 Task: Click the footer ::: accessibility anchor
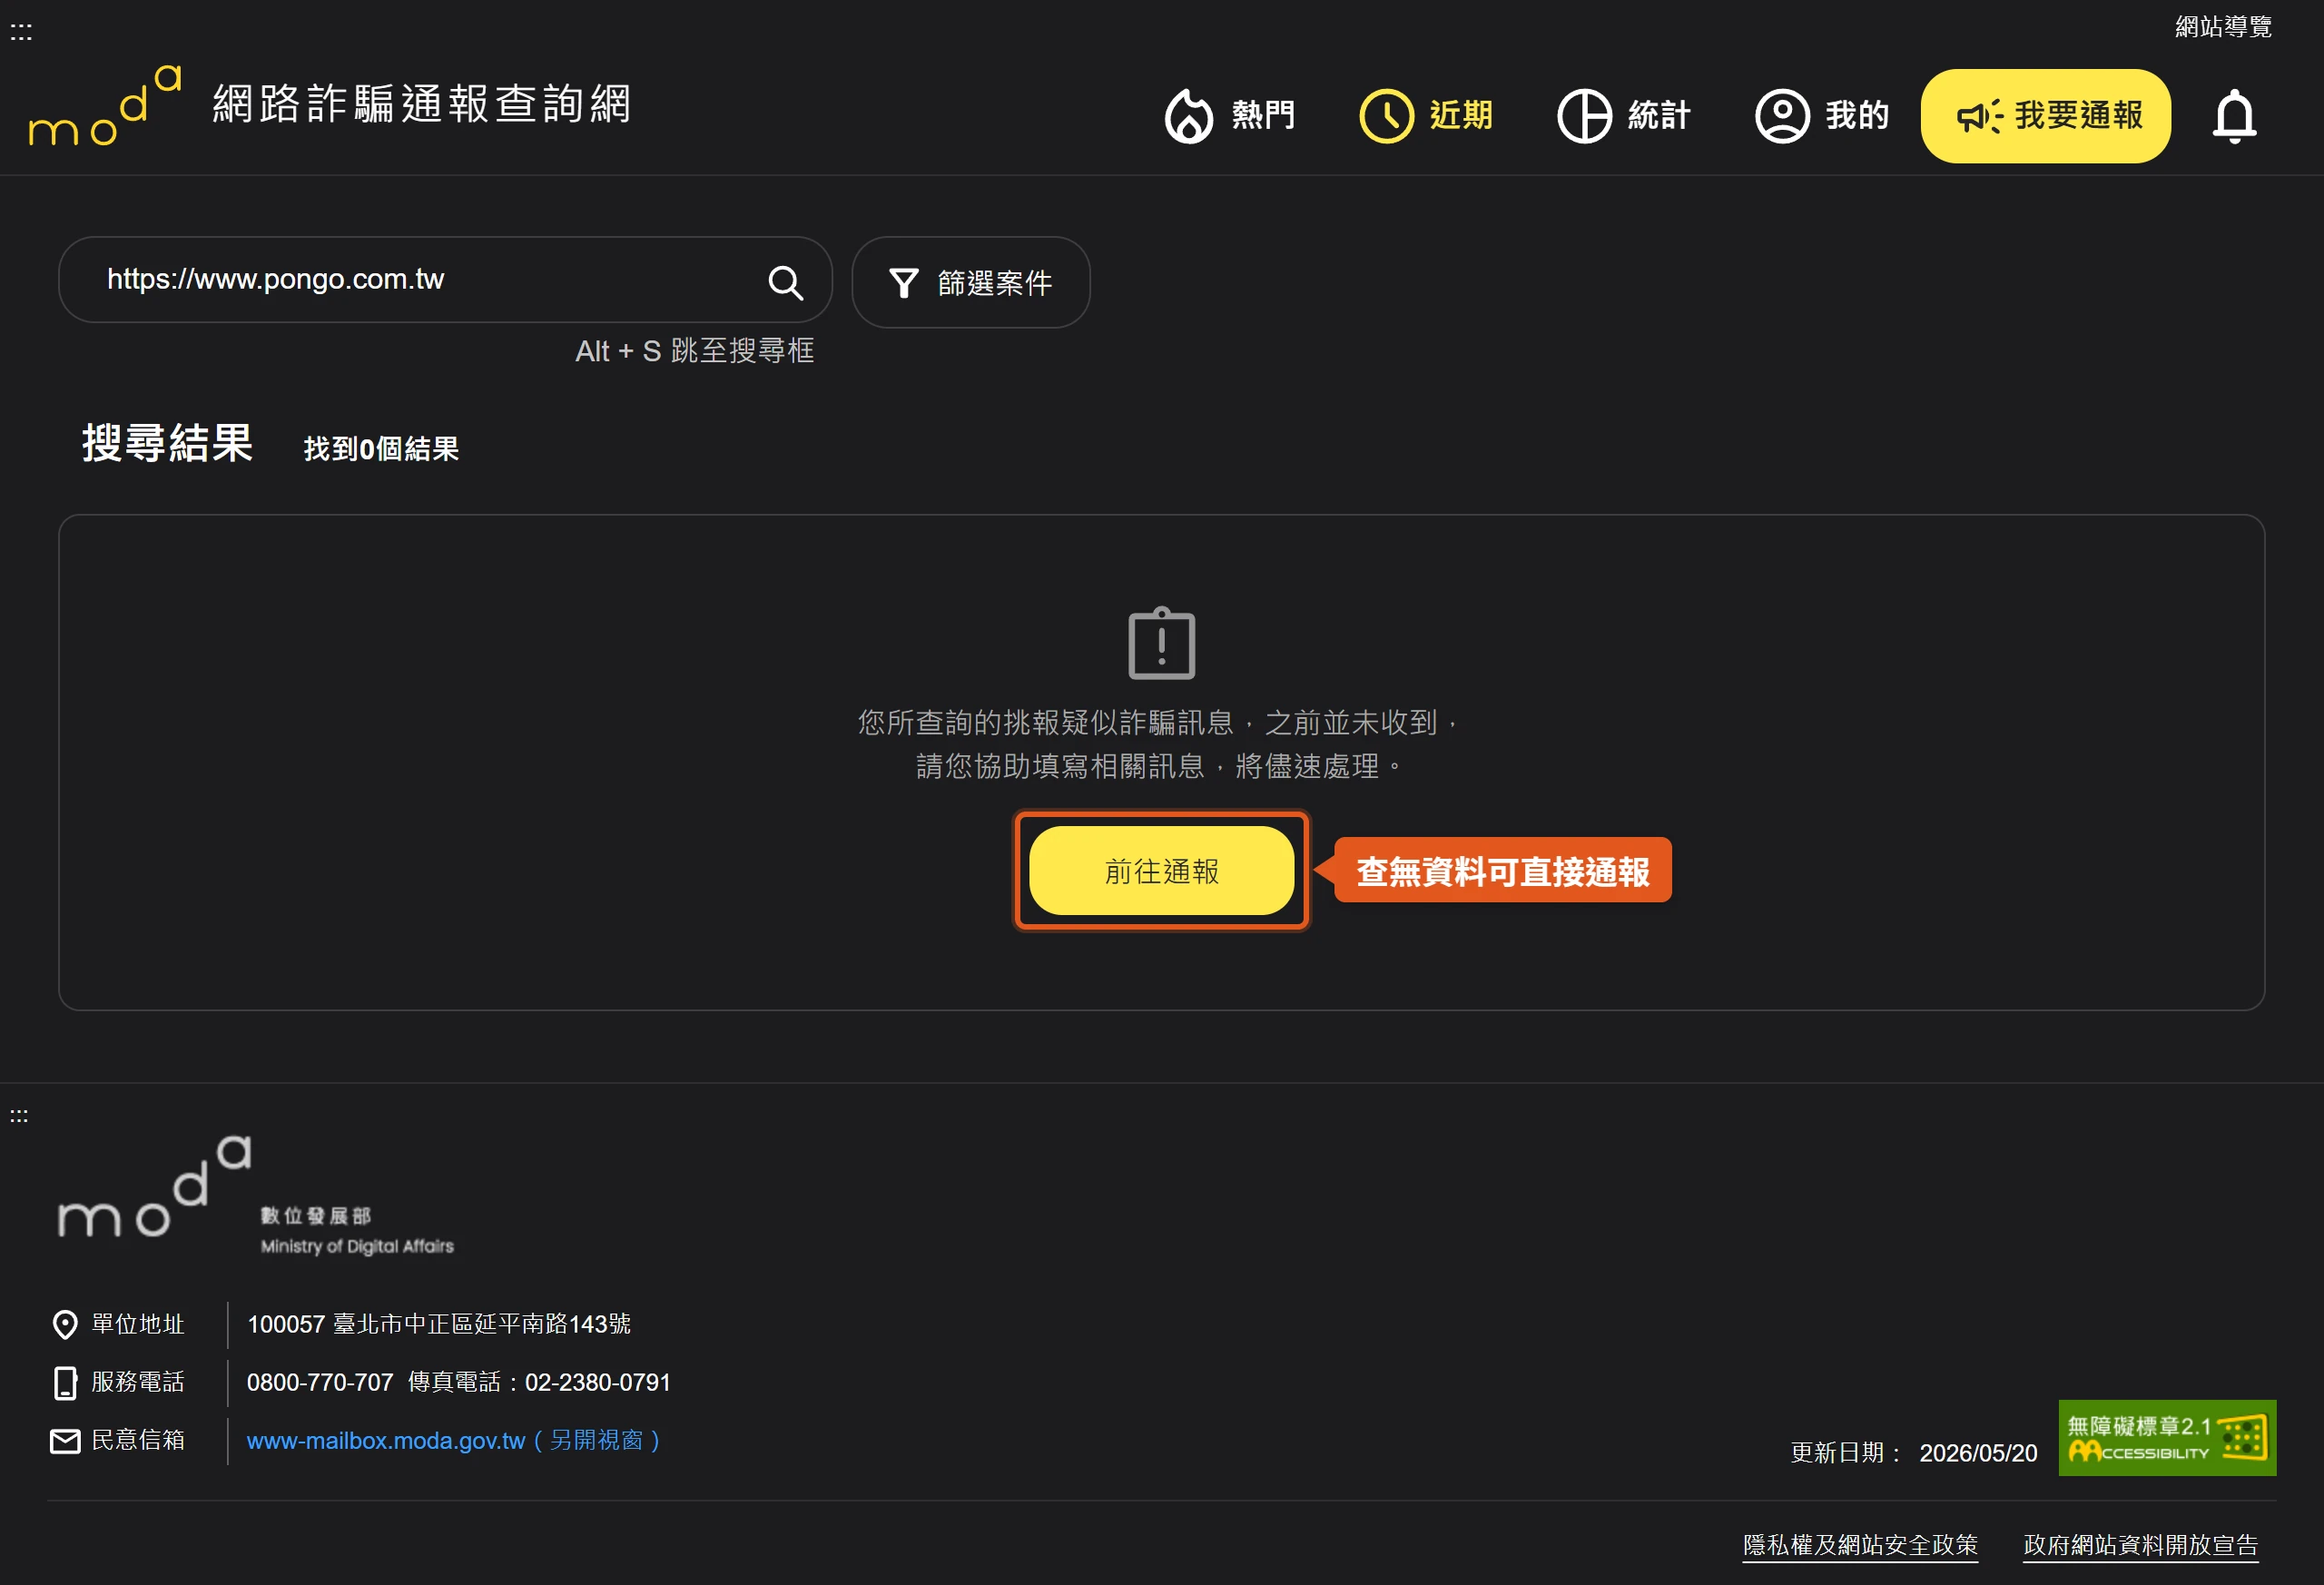click(19, 1116)
